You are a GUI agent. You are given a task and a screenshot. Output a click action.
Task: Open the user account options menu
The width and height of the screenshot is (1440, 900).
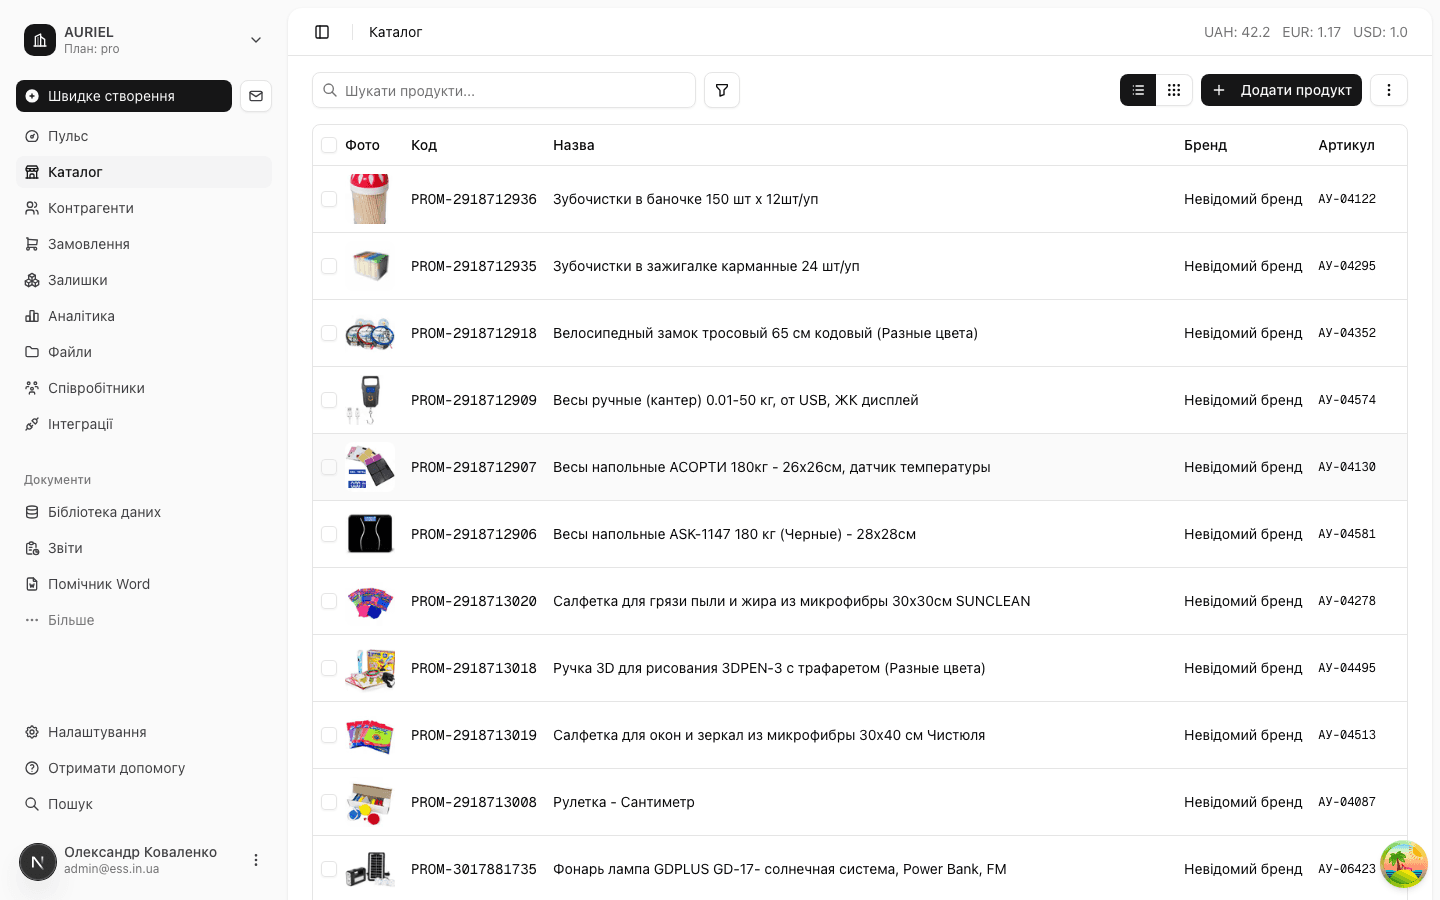click(x=256, y=860)
